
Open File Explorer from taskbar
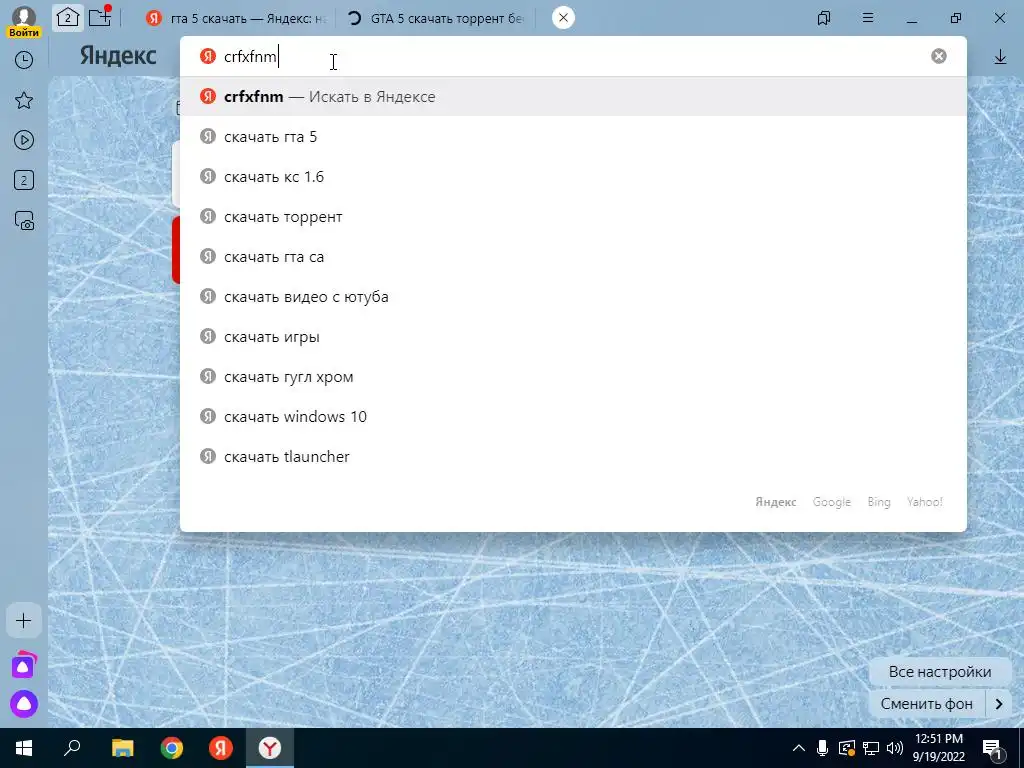coord(122,748)
